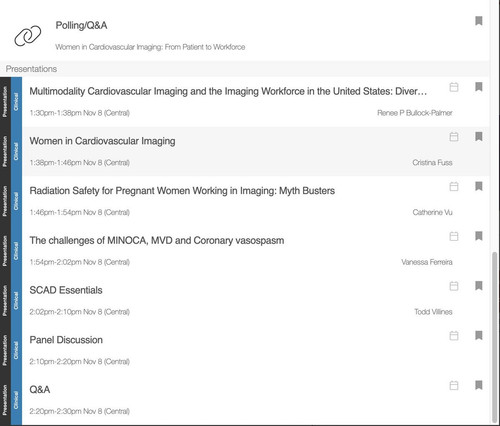500x426 pixels.
Task: Bookmark the Panel Discussion item
Action: click(x=479, y=335)
